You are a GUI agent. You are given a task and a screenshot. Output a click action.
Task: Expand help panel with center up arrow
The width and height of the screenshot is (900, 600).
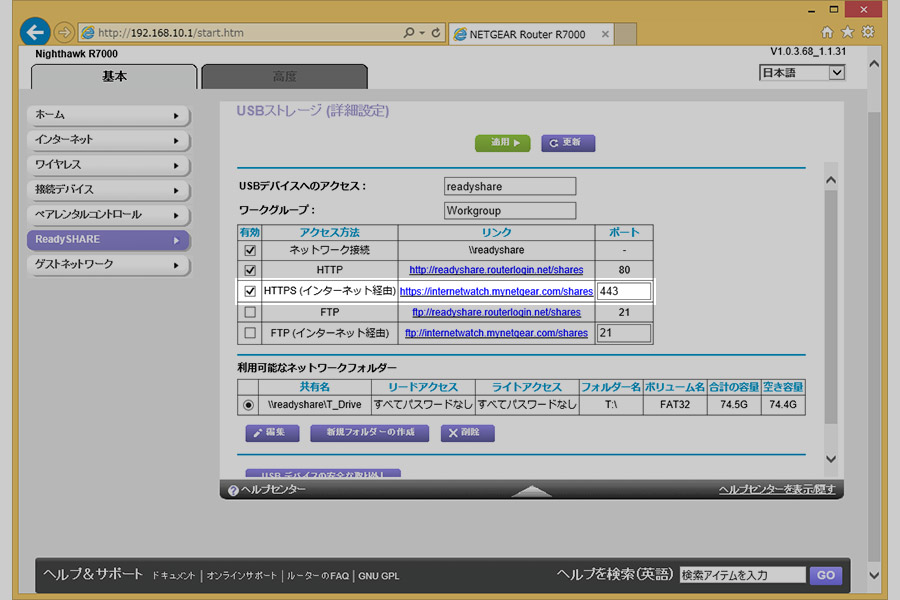coord(531,490)
